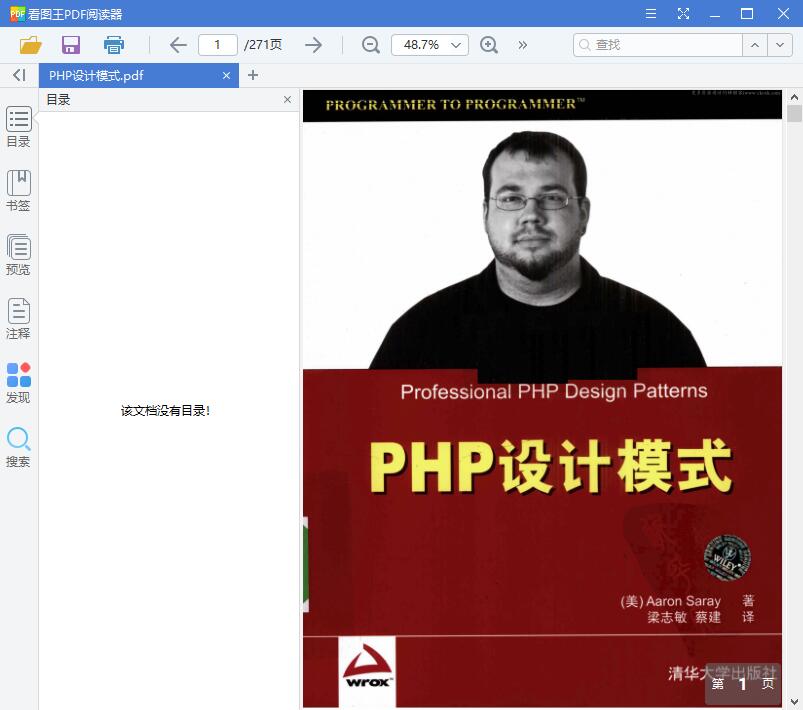Find previous match with up arrow

(754, 45)
